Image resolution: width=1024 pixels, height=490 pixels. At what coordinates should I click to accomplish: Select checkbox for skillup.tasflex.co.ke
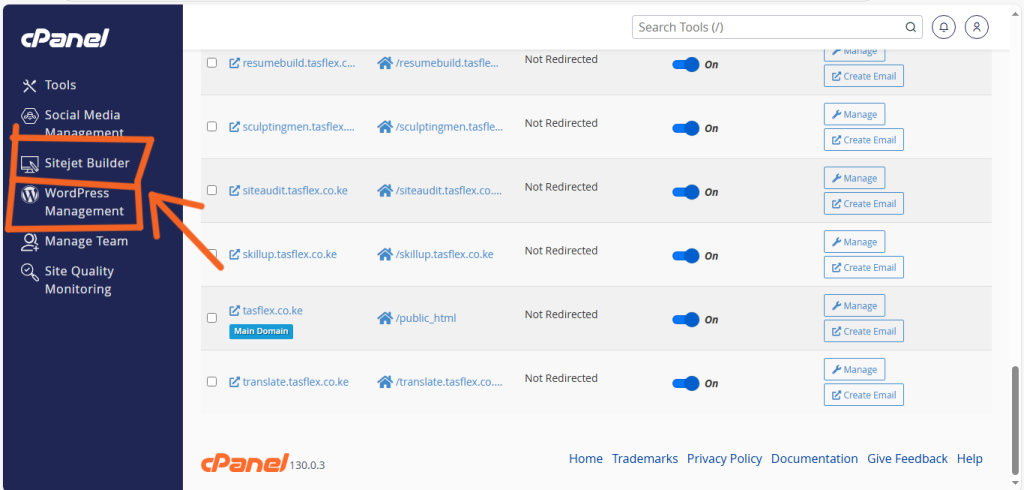(212, 254)
